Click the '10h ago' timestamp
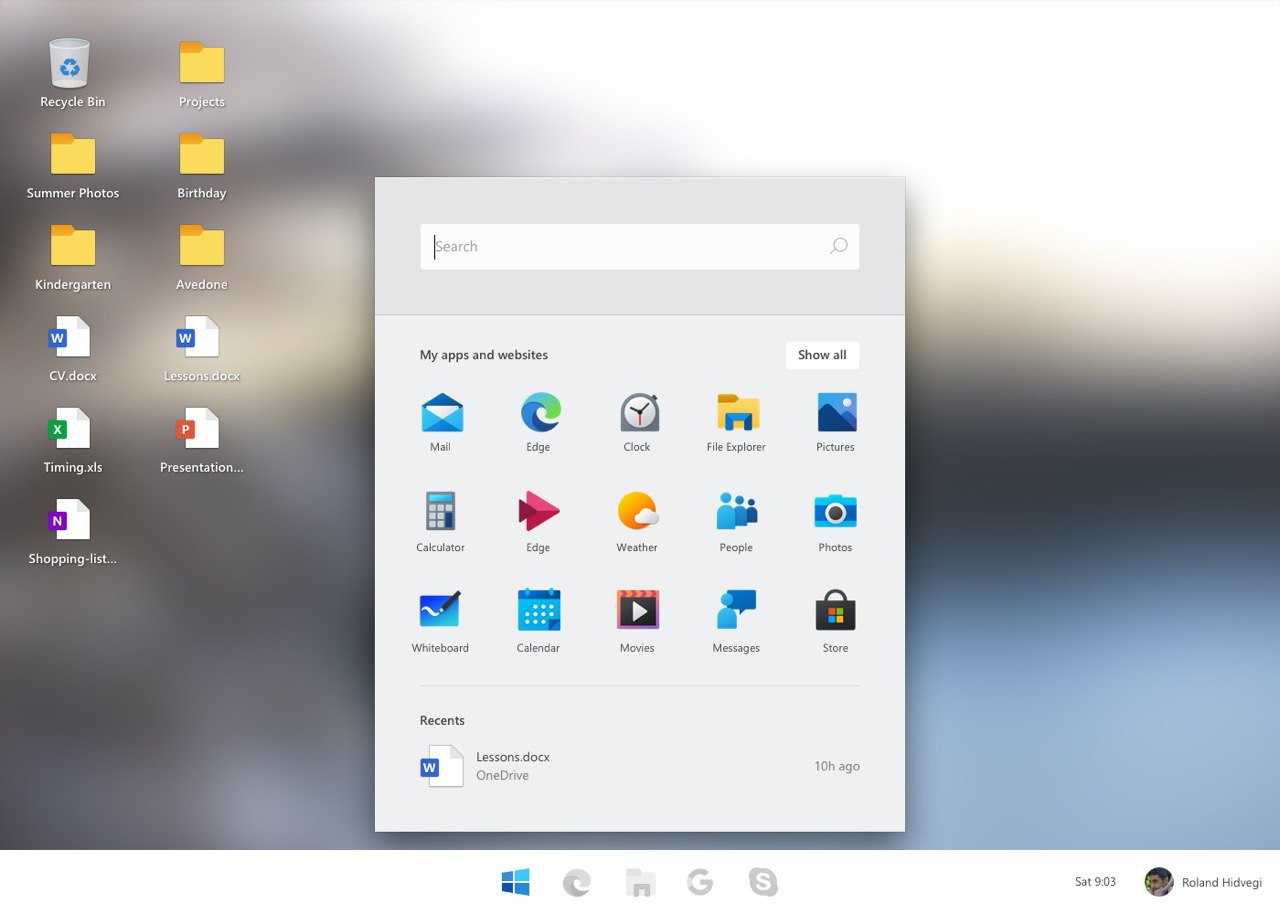The width and height of the screenshot is (1280, 914). click(837, 766)
